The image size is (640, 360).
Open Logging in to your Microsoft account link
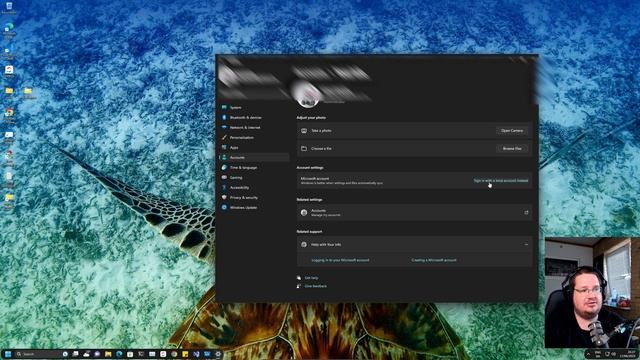340,260
